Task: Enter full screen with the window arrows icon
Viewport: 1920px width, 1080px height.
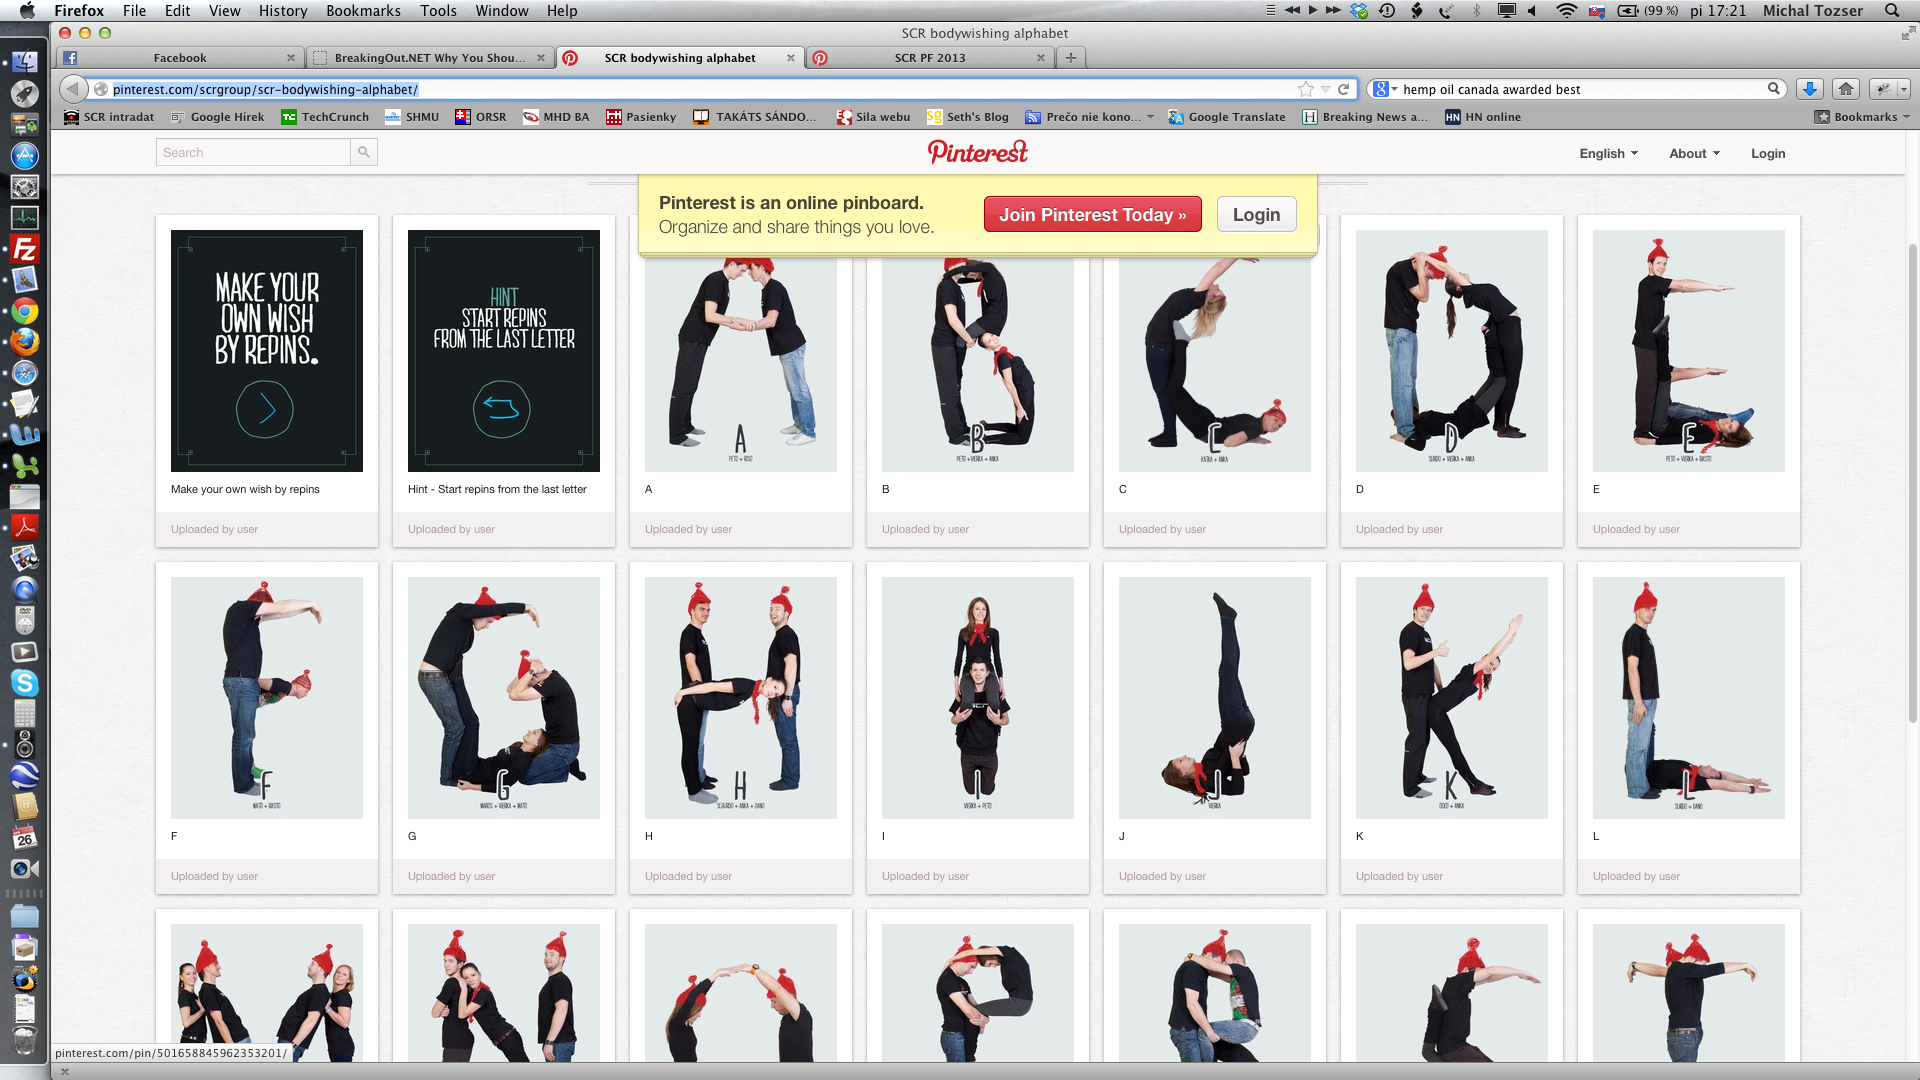Action: click(x=1907, y=33)
